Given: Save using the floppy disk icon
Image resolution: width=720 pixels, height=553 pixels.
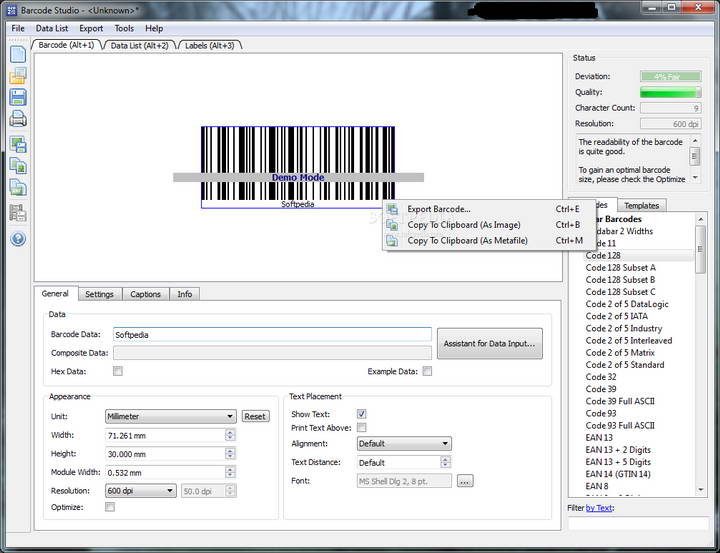Looking at the screenshot, I should (18, 97).
